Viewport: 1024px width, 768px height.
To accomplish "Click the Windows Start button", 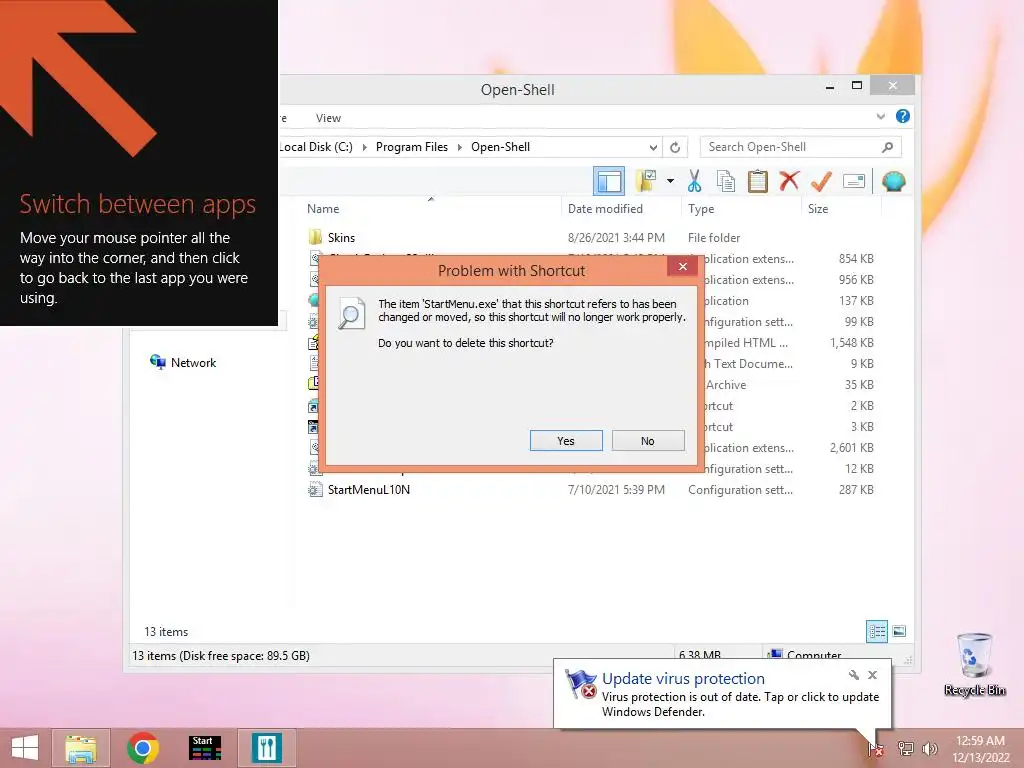I will [x=25, y=748].
